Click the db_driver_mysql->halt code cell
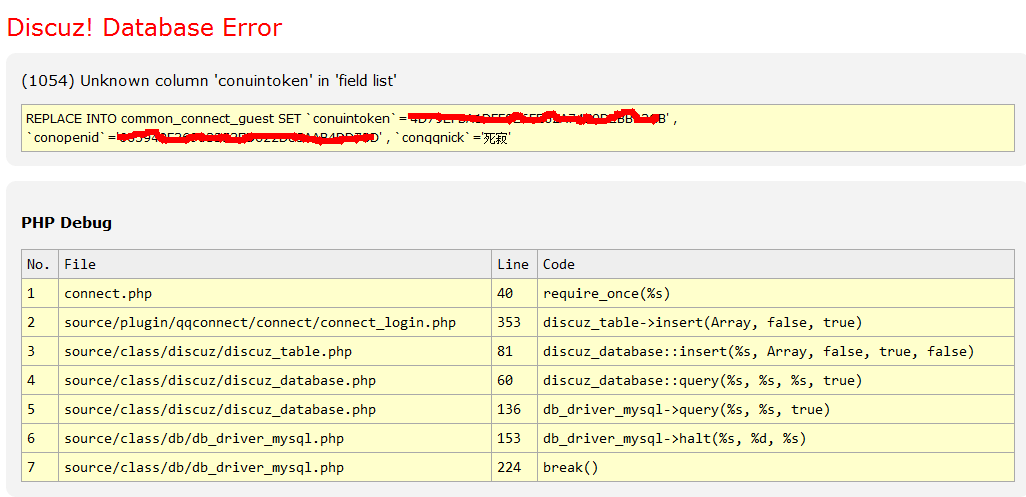 pyautogui.click(x=674, y=438)
